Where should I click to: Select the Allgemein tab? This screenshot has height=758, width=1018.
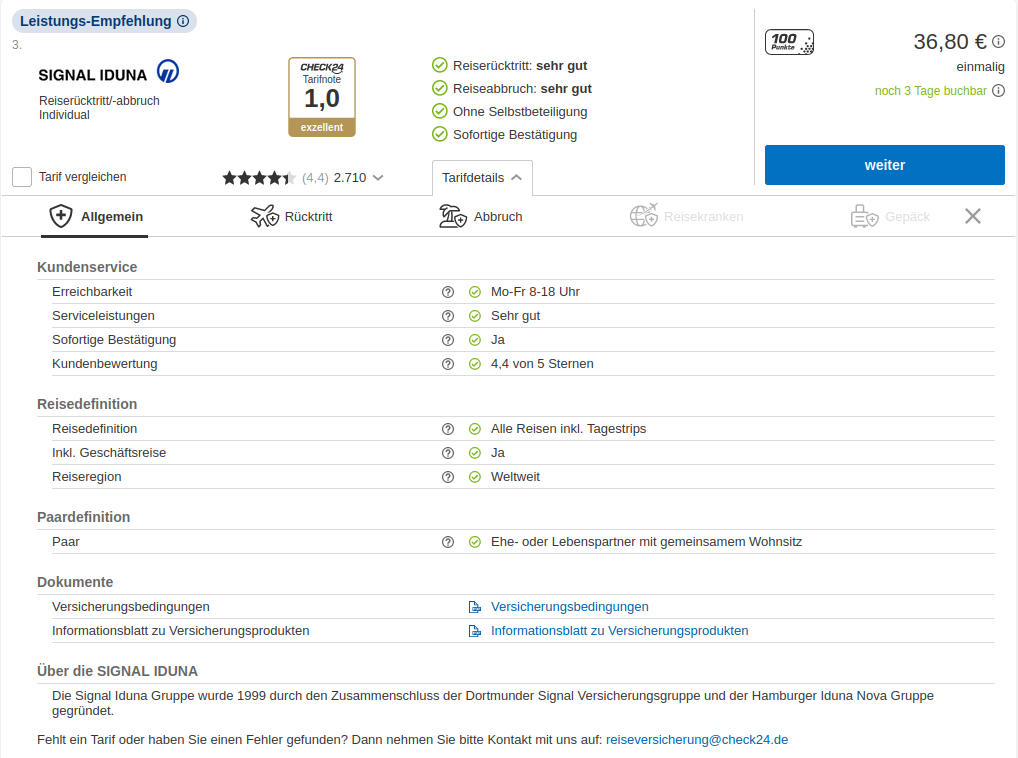(96, 217)
